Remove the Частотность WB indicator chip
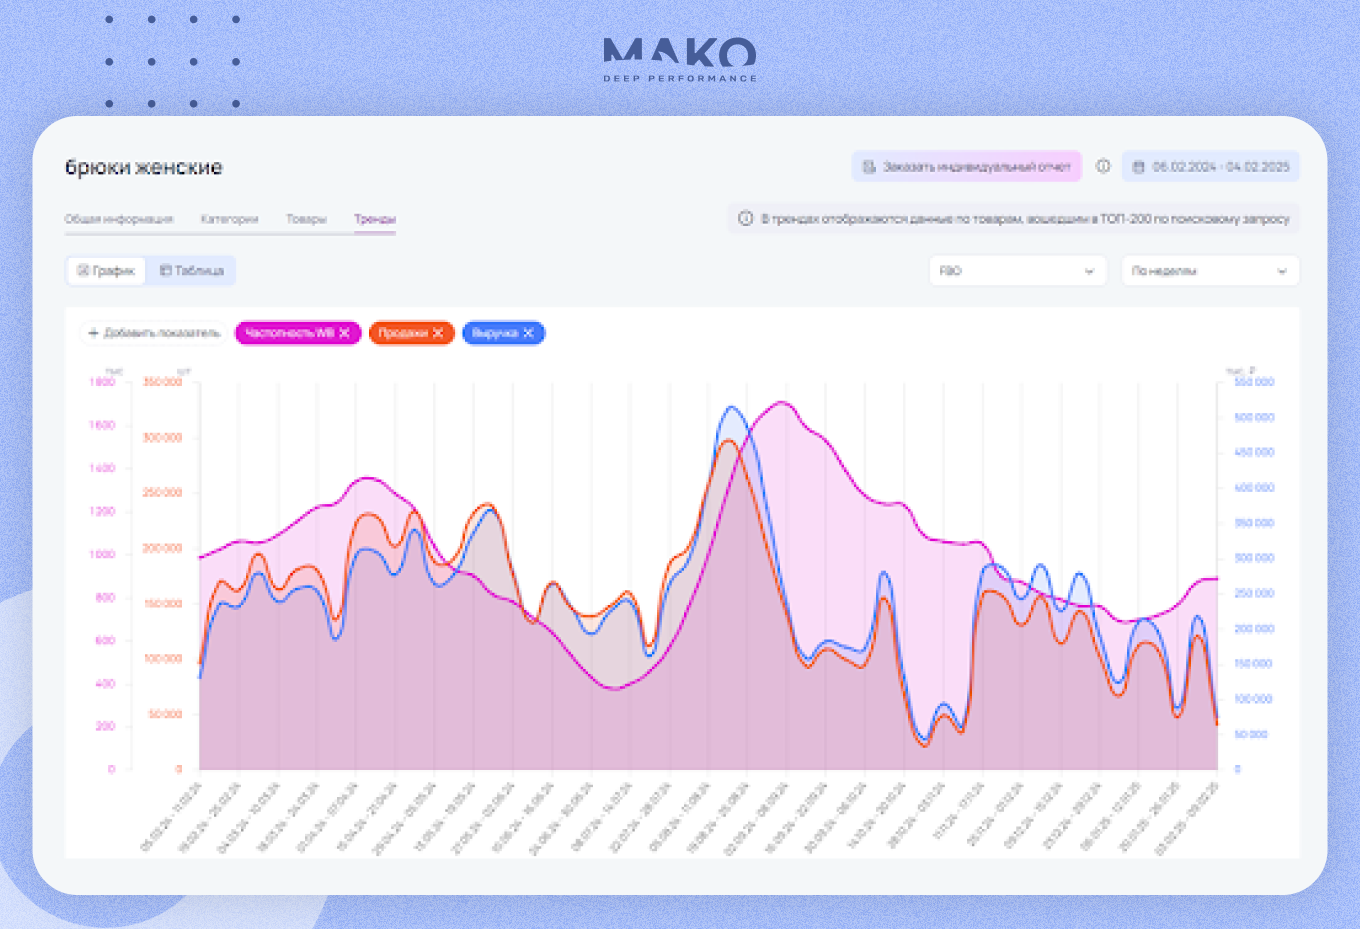Screen dimensions: 1360x929 click(344, 333)
